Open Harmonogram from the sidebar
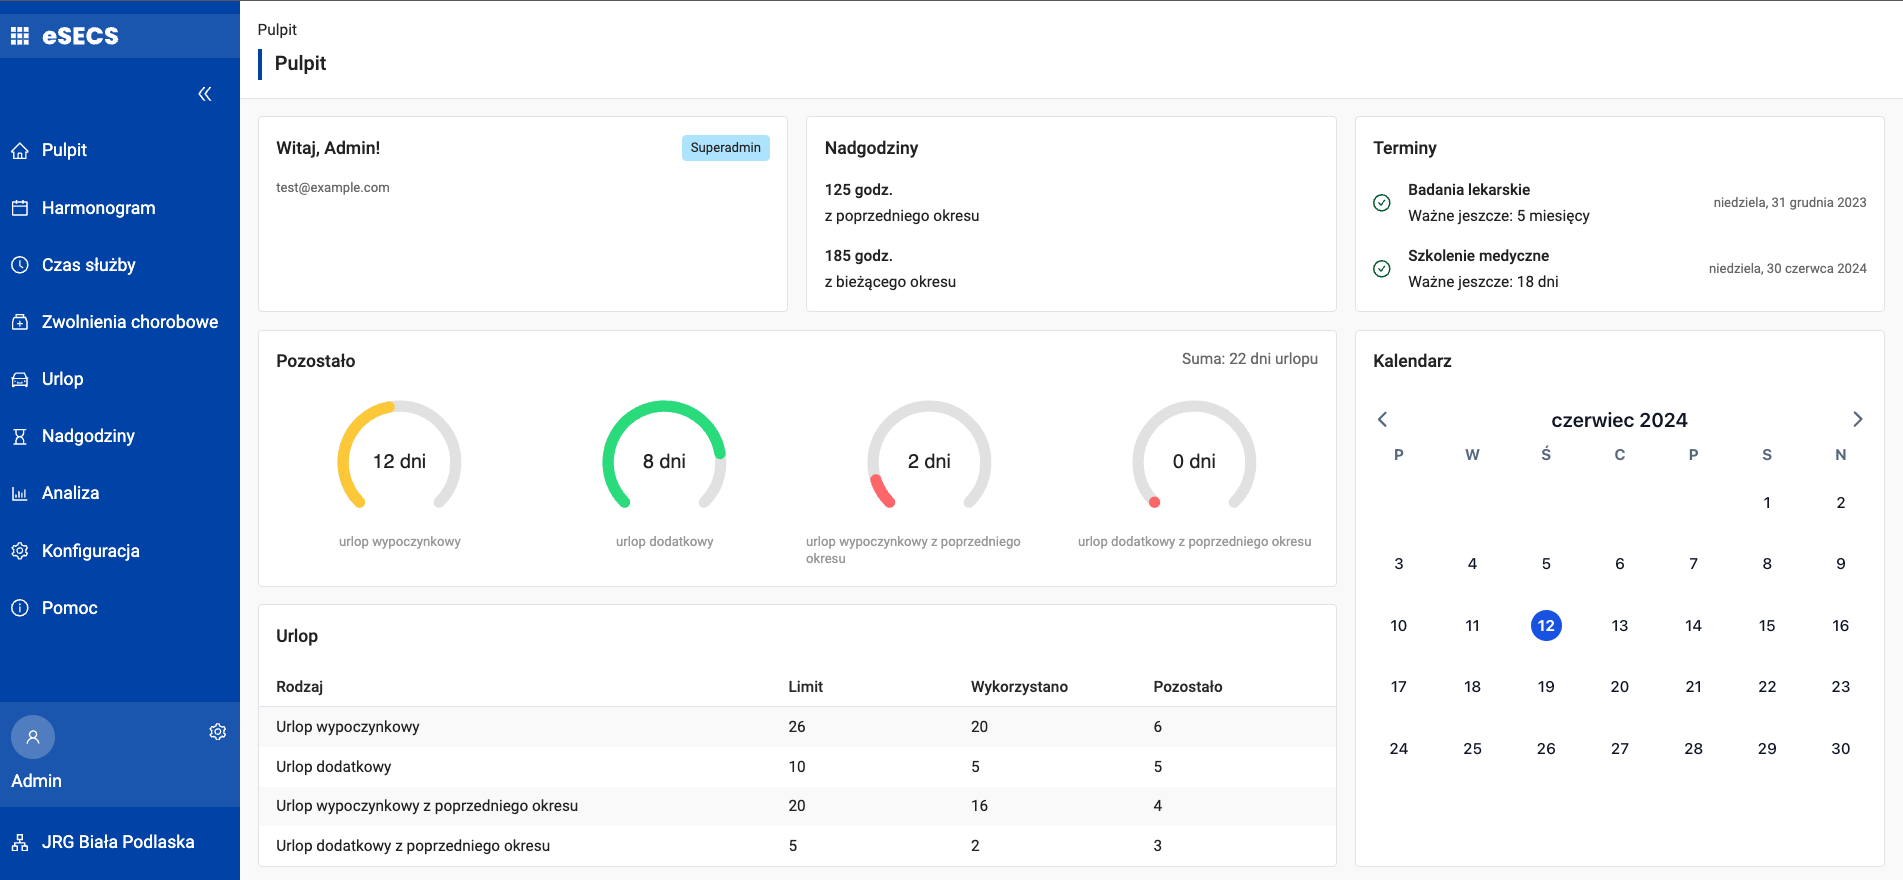Screen dimensions: 1903x880 click(x=98, y=208)
